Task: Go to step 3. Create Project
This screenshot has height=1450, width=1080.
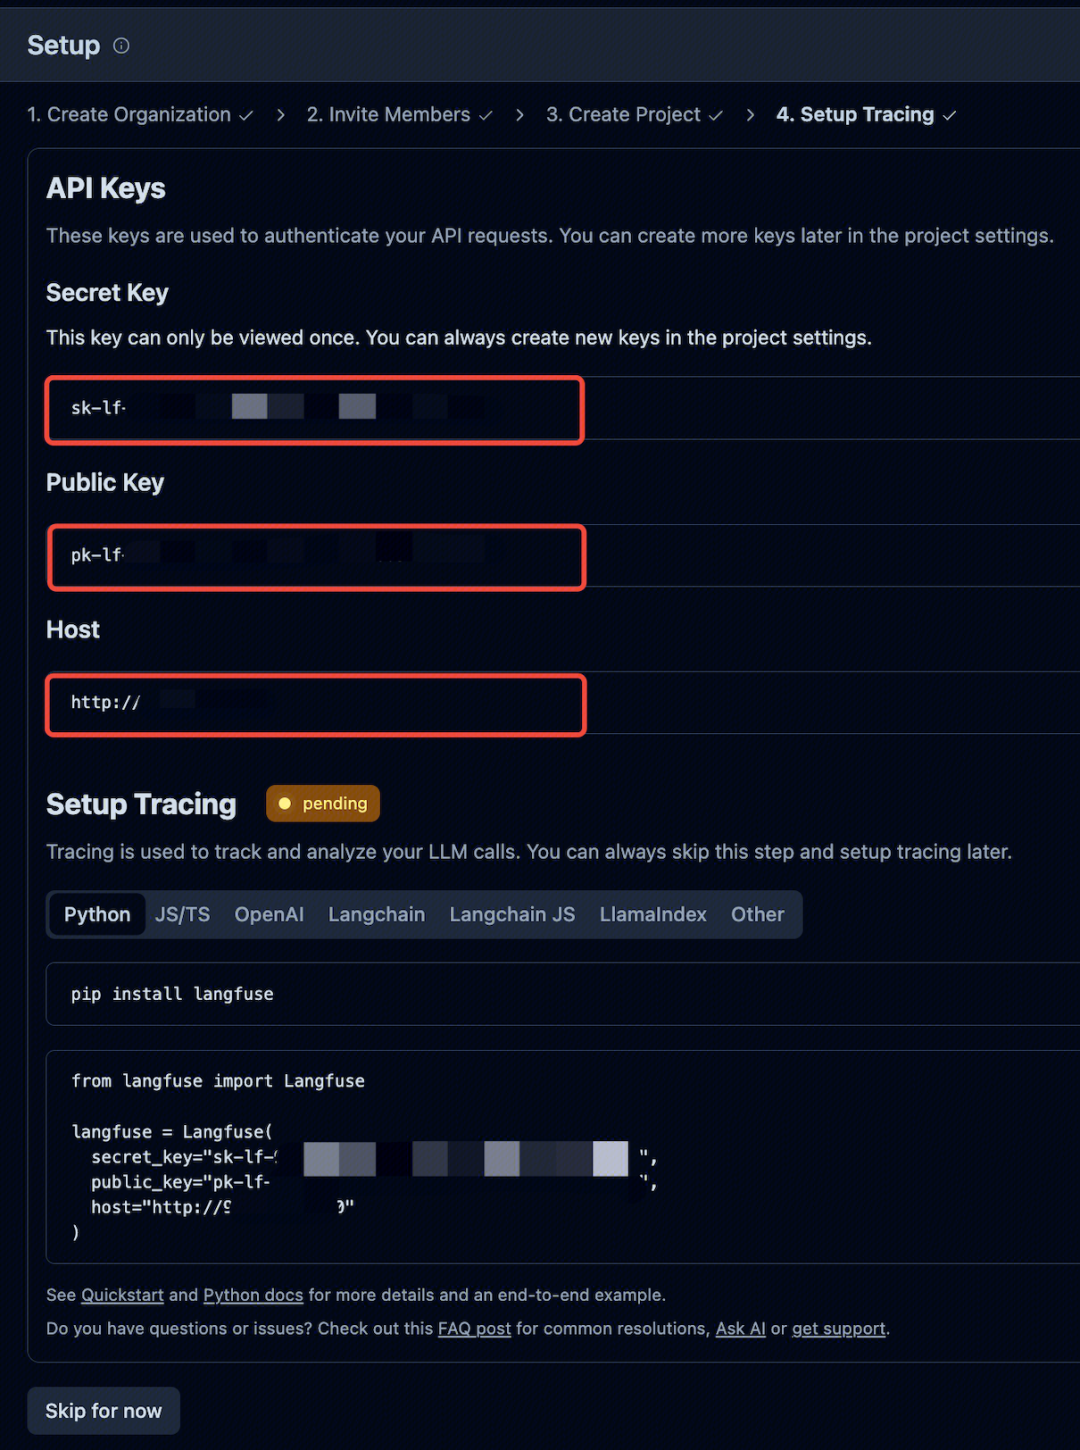Action: [634, 115]
